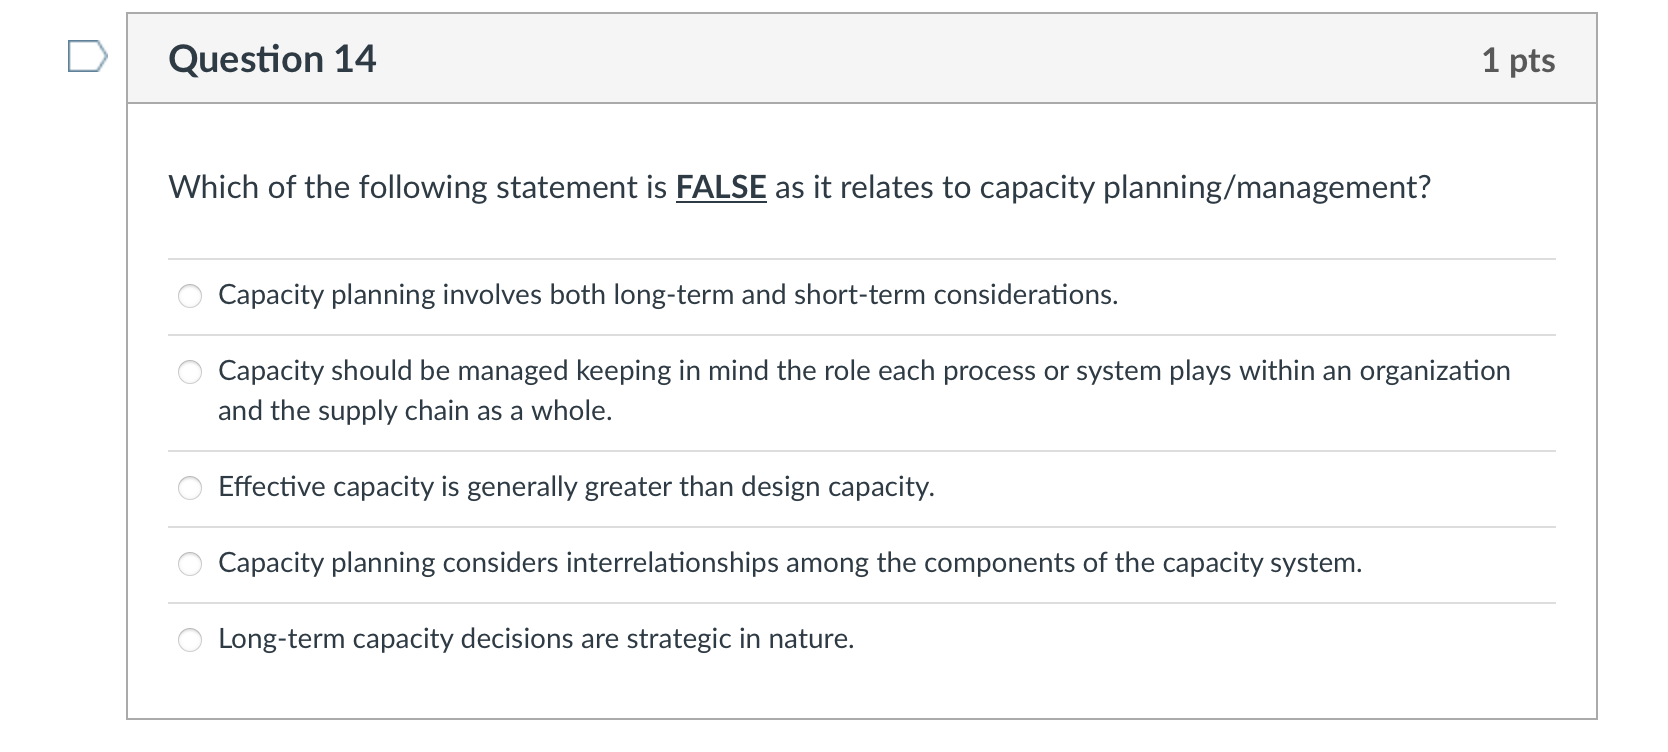Viewport: 1668px width, 752px height.
Task: Select radio for long-term and short-term considerations
Action: pos(190,296)
